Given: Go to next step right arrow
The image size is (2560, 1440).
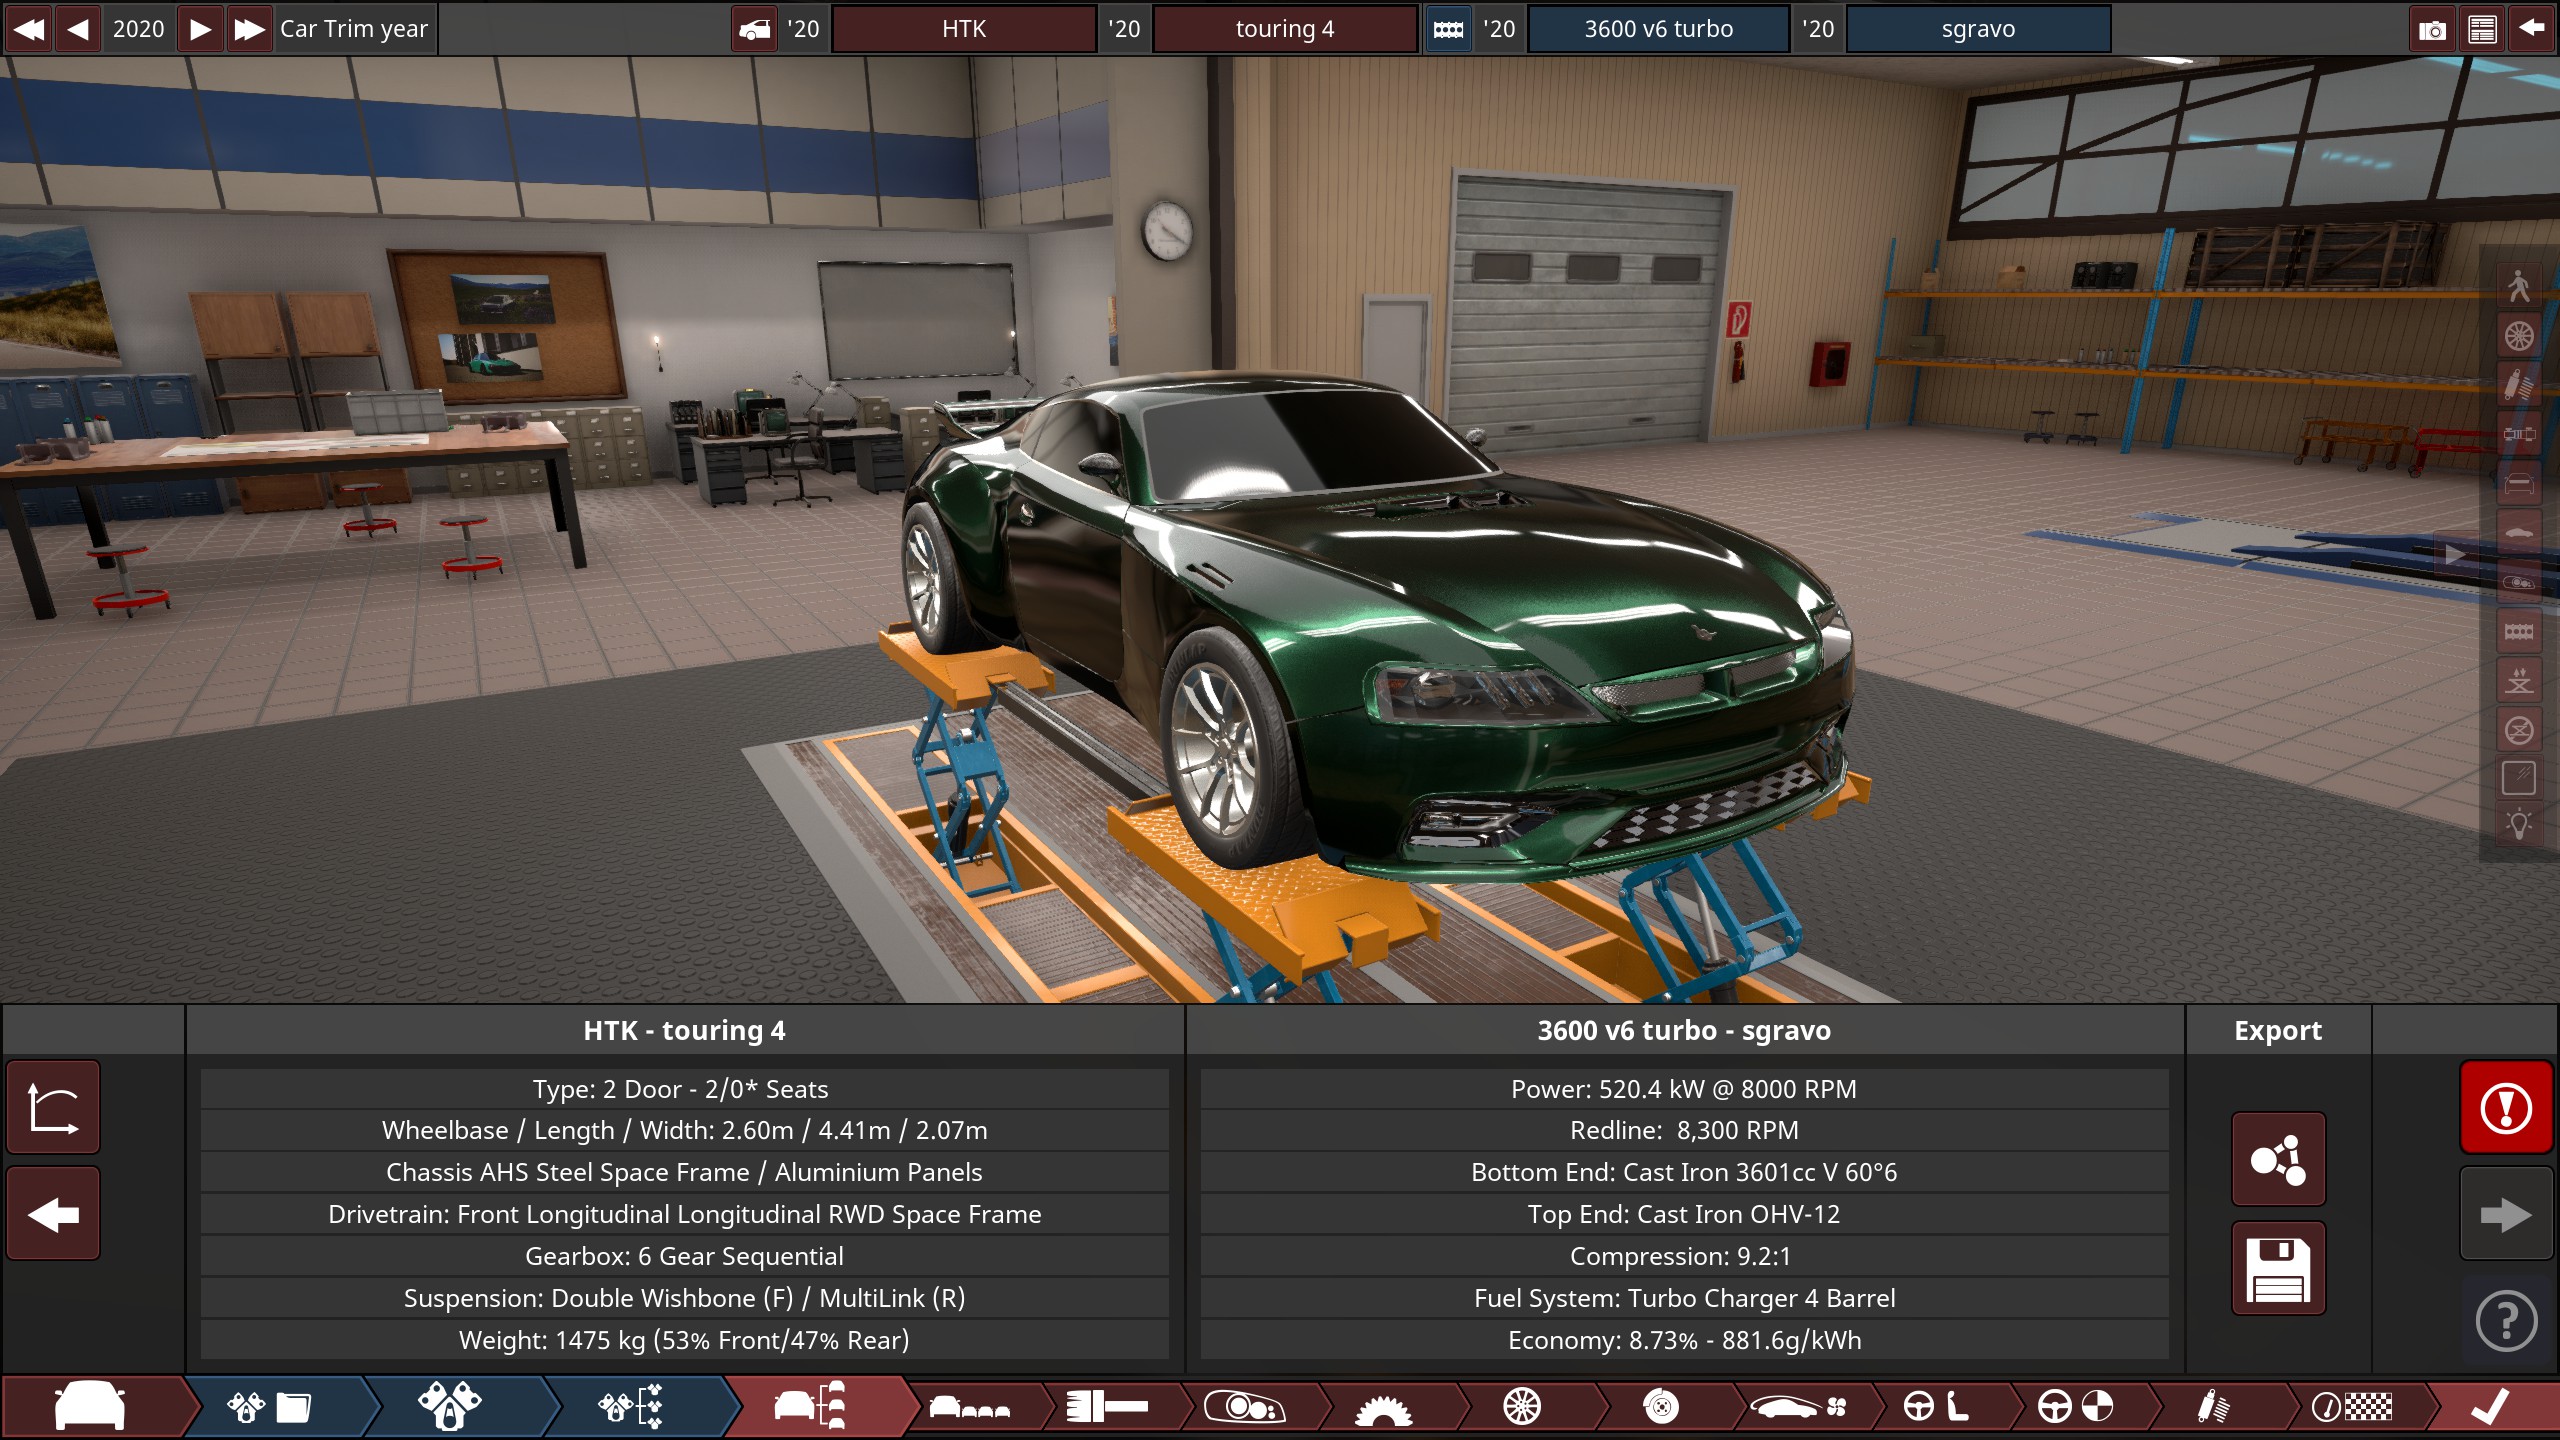Looking at the screenshot, I should 2506,1214.
